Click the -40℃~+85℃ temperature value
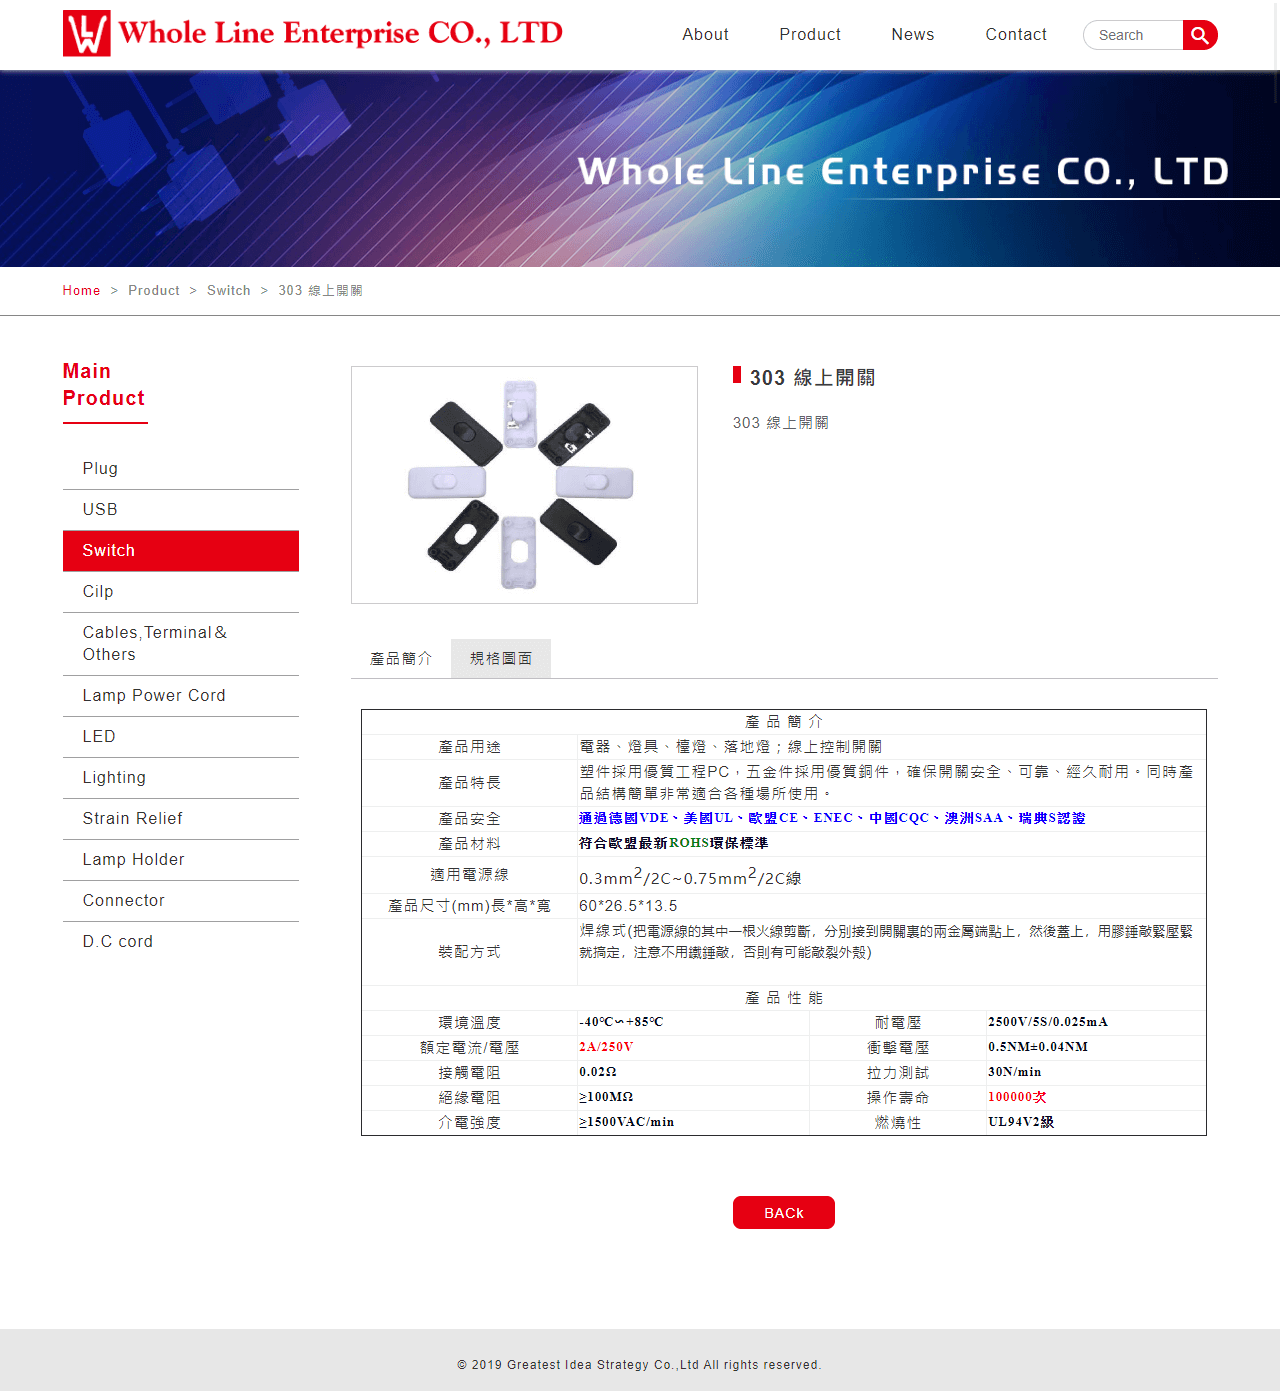Viewport: 1280px width, 1391px height. (x=621, y=1022)
